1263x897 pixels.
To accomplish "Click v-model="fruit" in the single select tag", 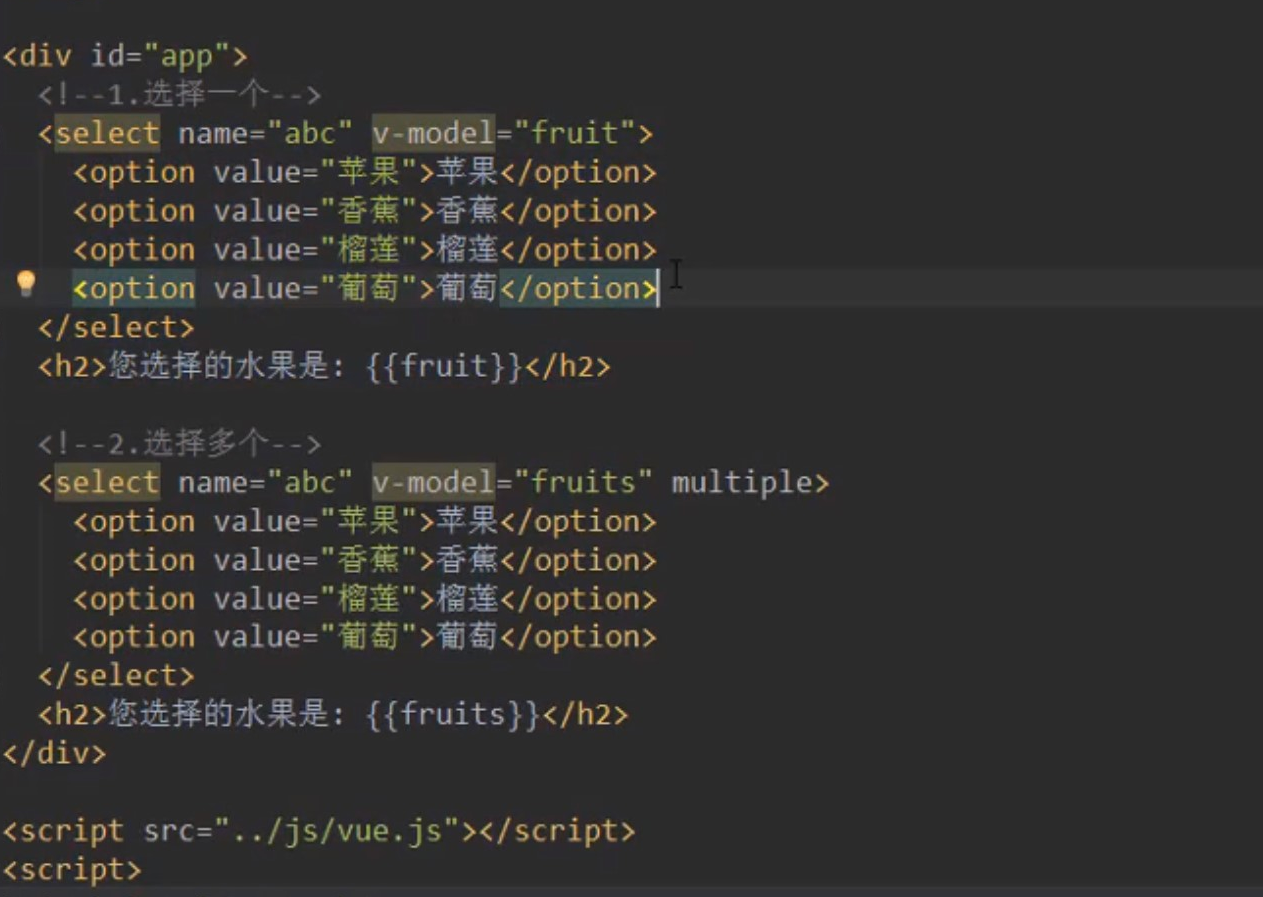I will click(505, 134).
